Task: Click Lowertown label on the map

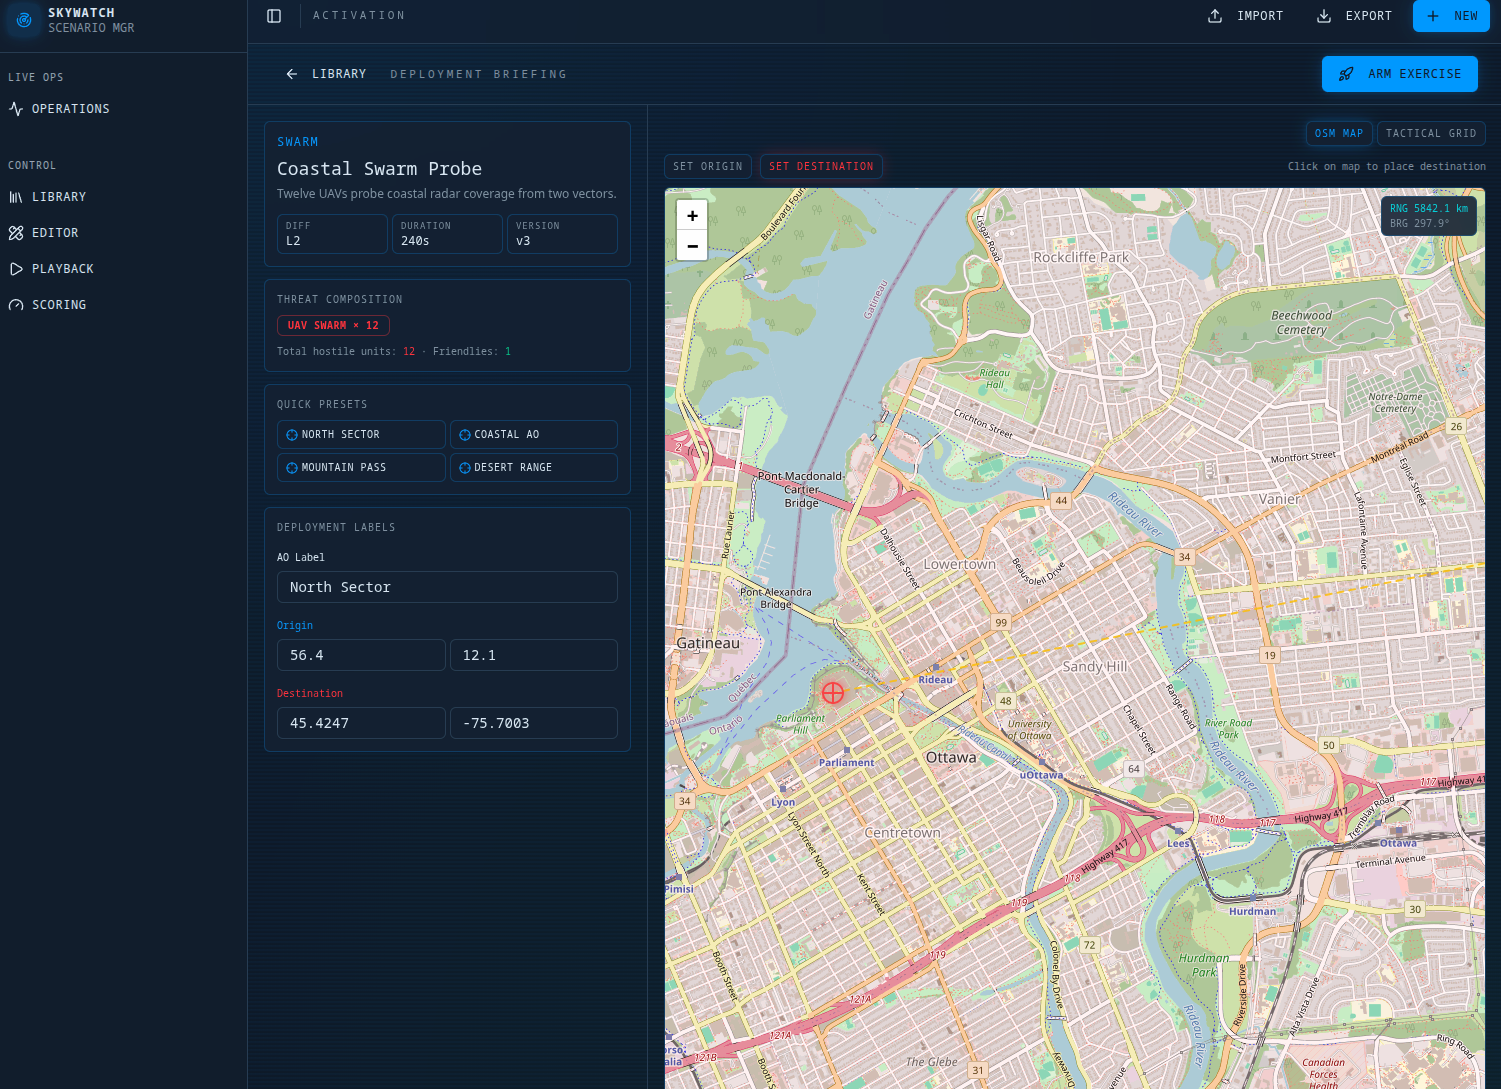Action: 959,564
